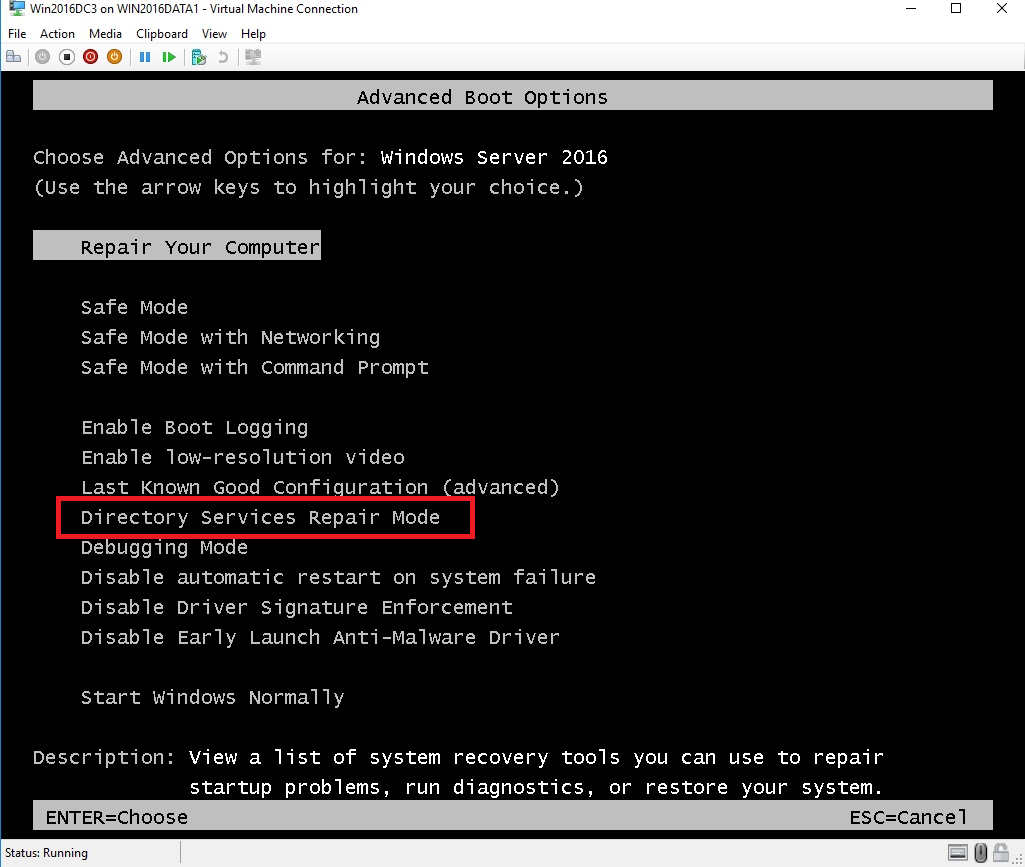This screenshot has width=1025, height=867.
Task: Select Enable Boot Logging
Action: (194, 428)
